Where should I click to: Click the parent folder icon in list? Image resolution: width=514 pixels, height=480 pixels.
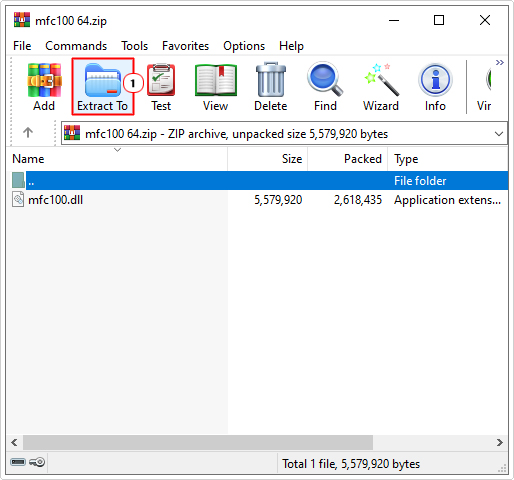click(x=18, y=180)
